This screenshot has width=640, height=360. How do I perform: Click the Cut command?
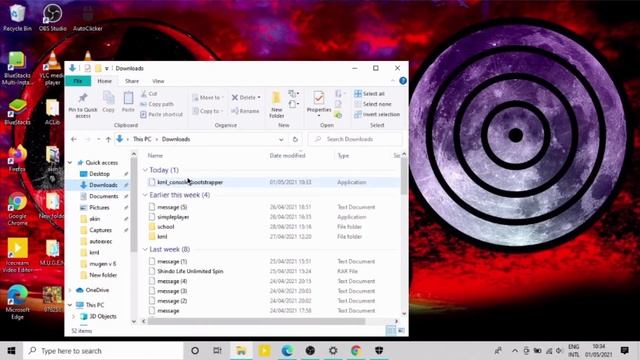tap(149, 94)
